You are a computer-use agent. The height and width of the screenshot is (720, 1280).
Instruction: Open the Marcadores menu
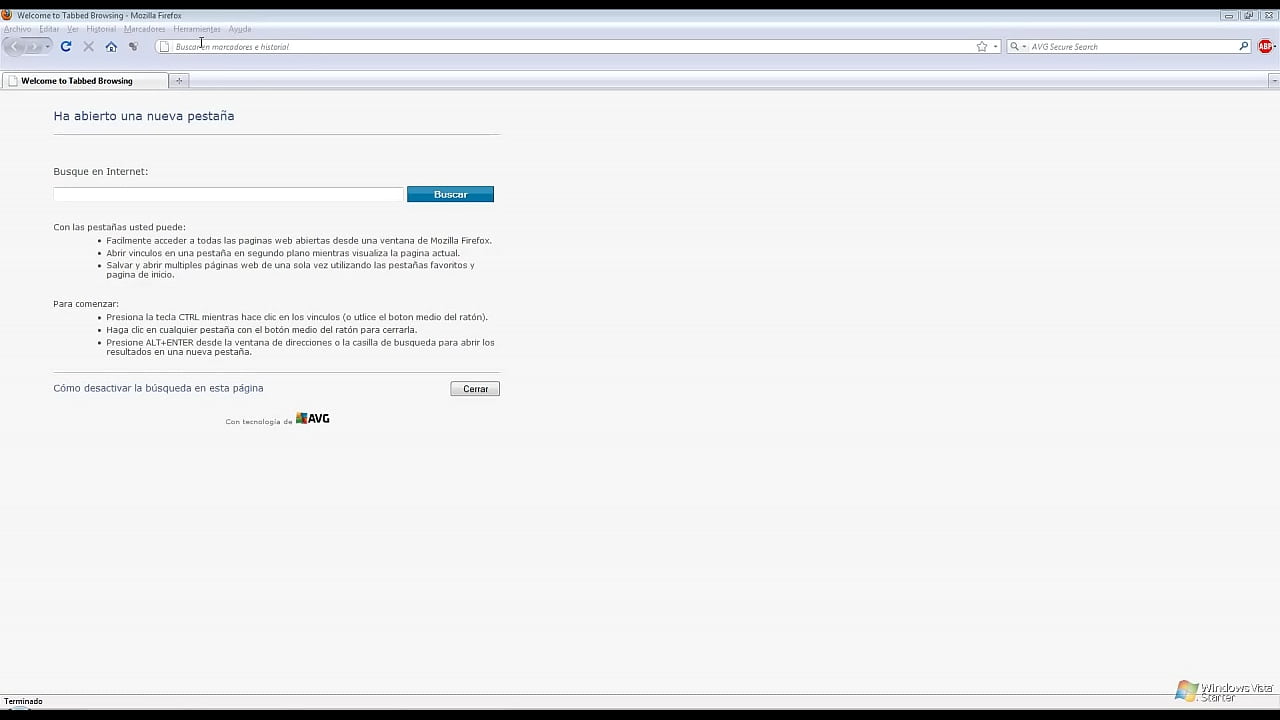144,29
